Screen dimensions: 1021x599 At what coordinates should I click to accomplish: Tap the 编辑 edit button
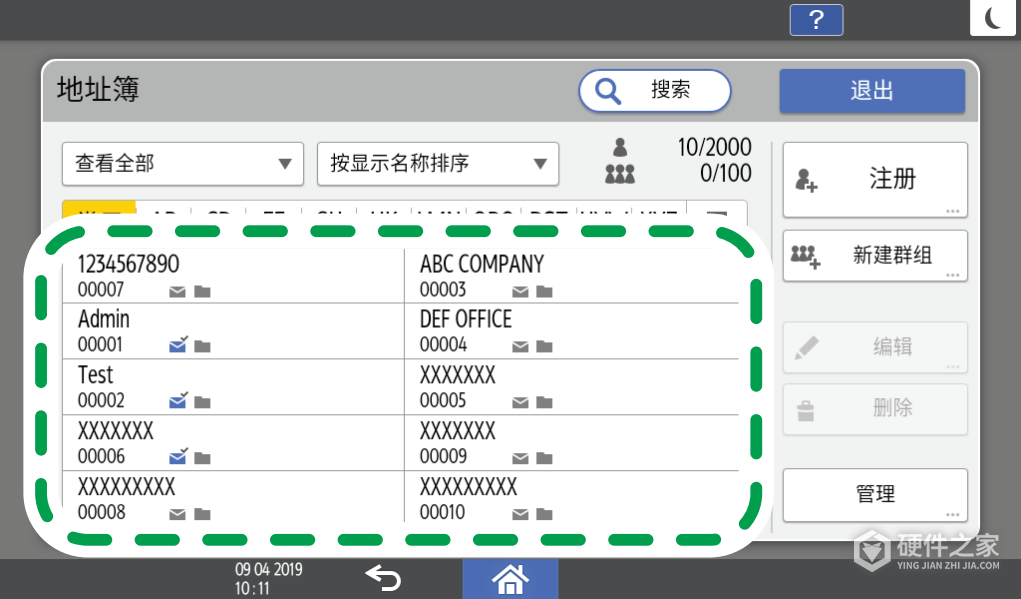click(874, 348)
